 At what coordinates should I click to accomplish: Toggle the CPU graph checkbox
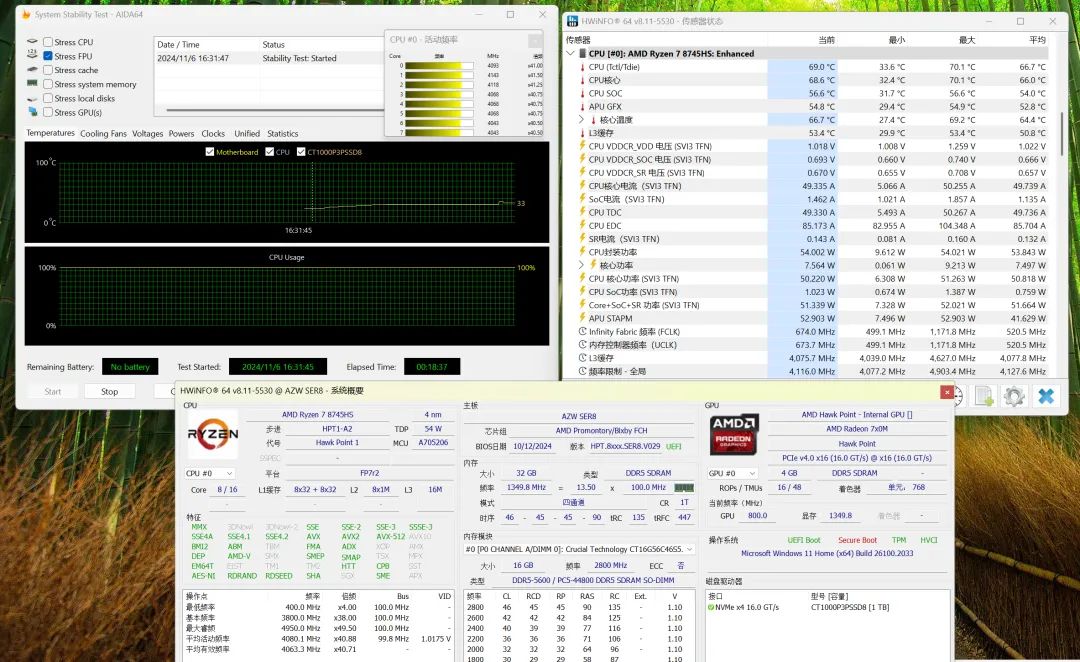[x=269, y=152]
